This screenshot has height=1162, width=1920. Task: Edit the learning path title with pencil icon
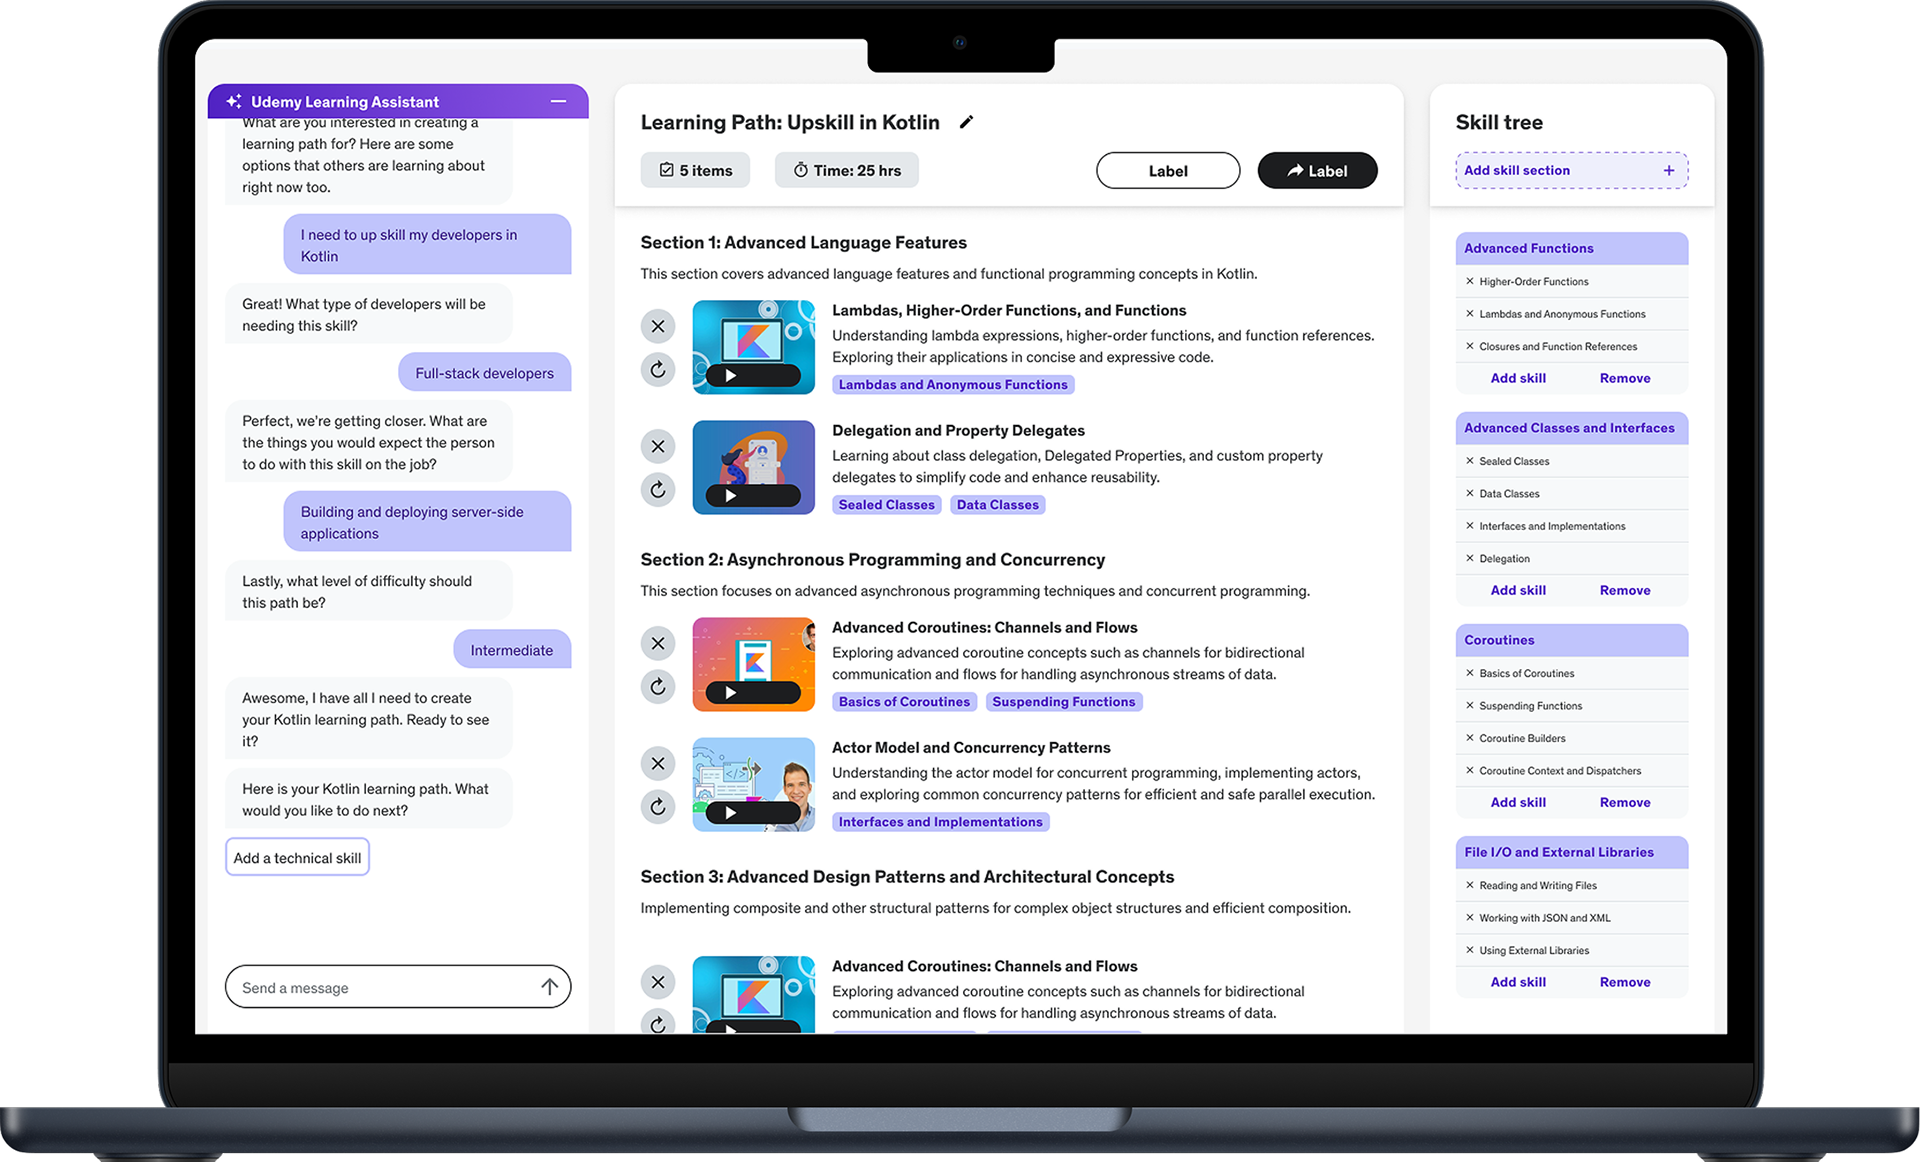966,122
